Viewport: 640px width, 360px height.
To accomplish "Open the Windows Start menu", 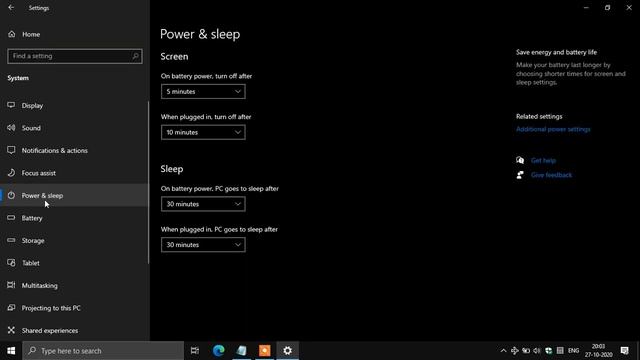I will coord(11,351).
